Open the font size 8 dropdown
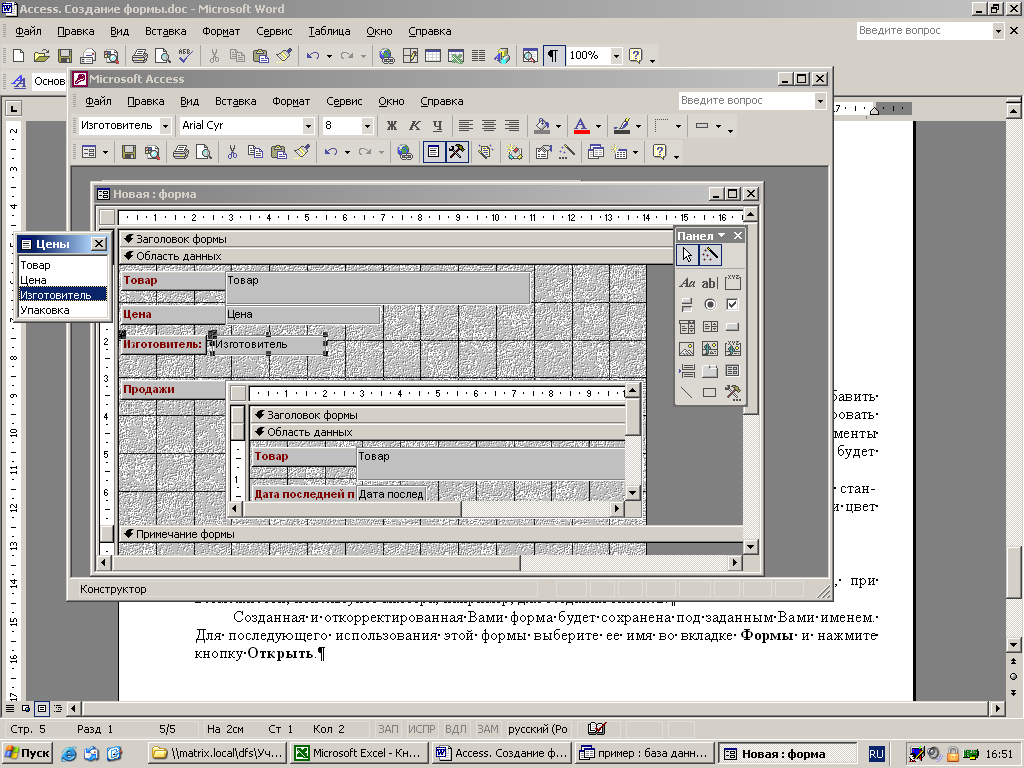This screenshot has height=768, width=1024. 367,125
